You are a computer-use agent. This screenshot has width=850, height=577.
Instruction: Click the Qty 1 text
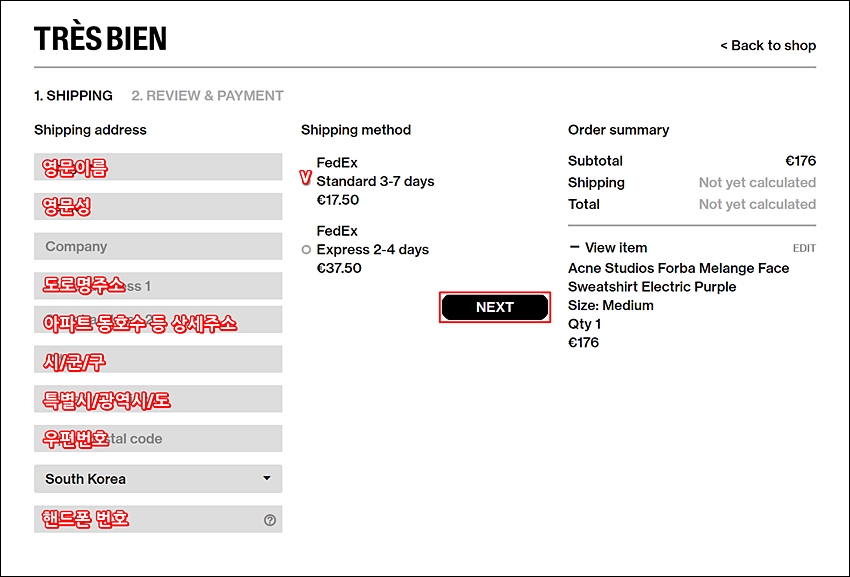point(584,324)
